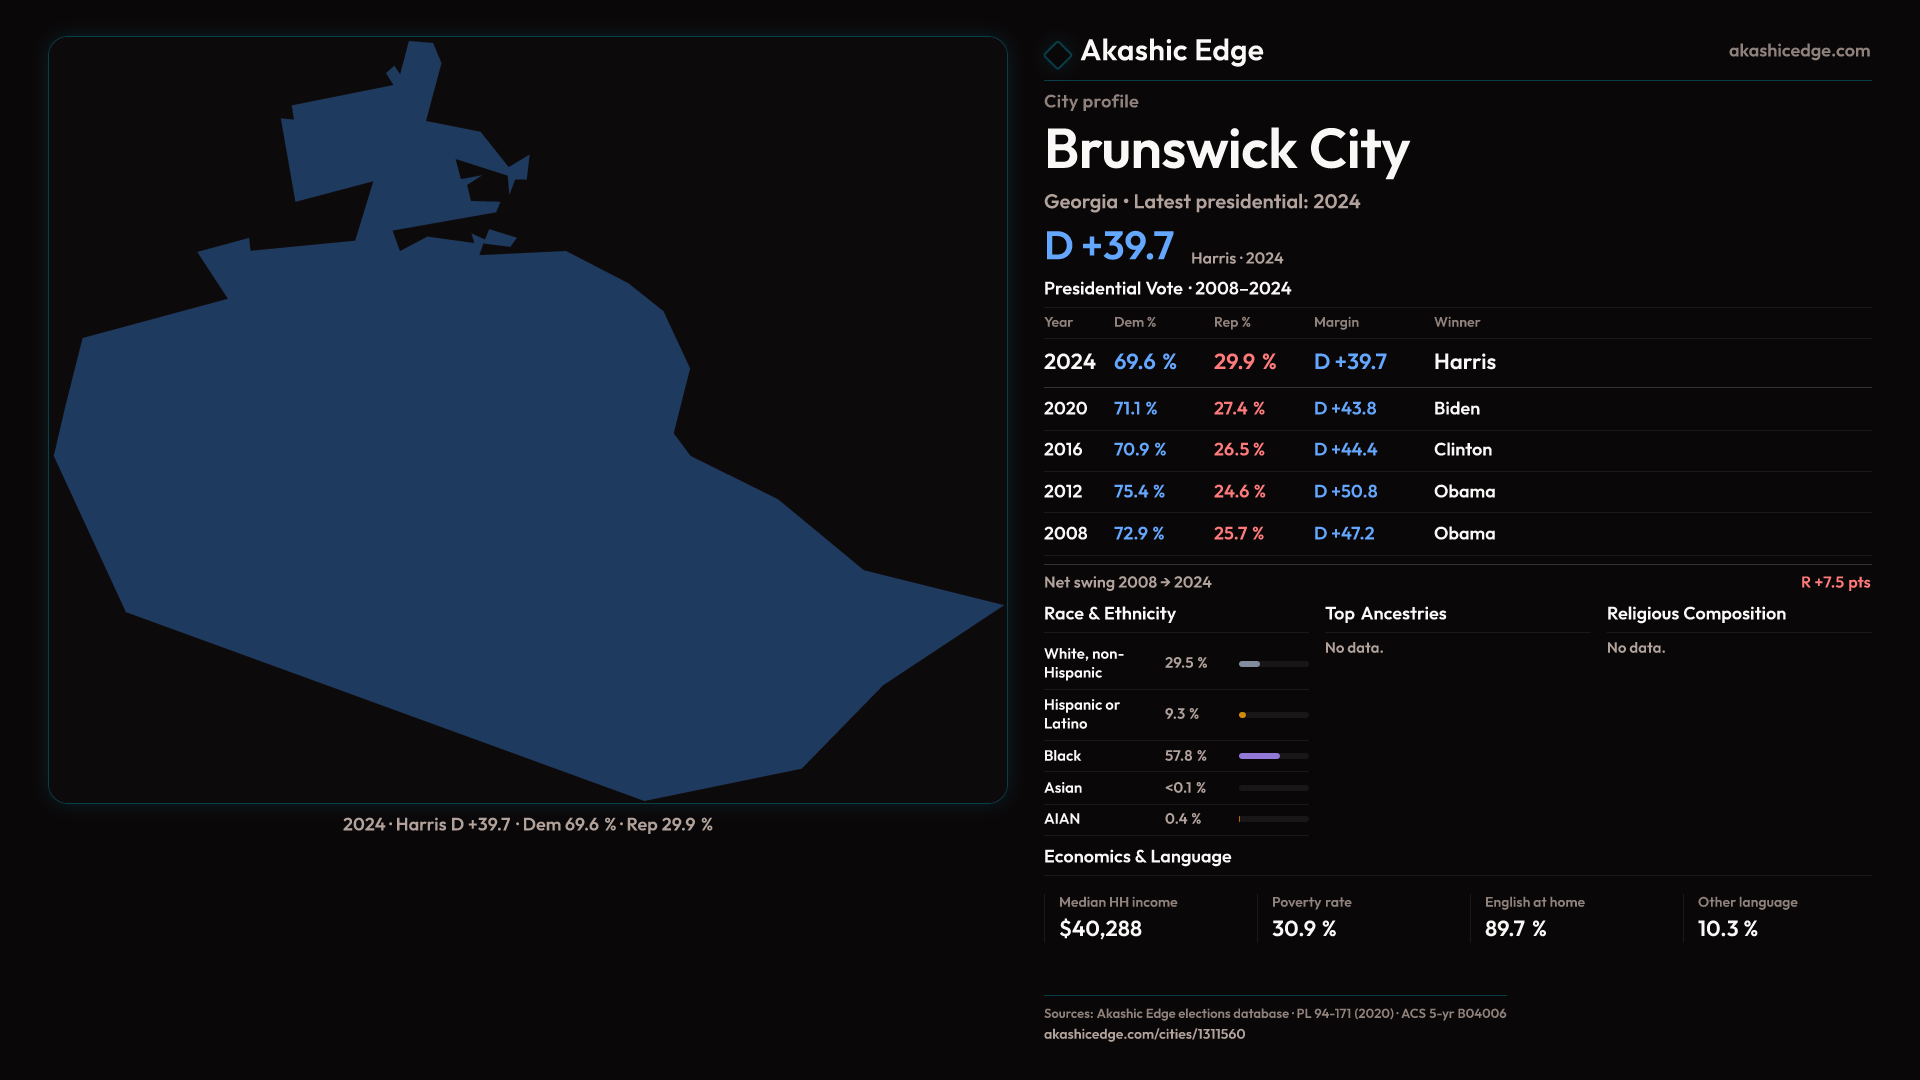Open the akashicedge.com link at top right
The width and height of the screenshot is (1920, 1080).
point(1798,51)
